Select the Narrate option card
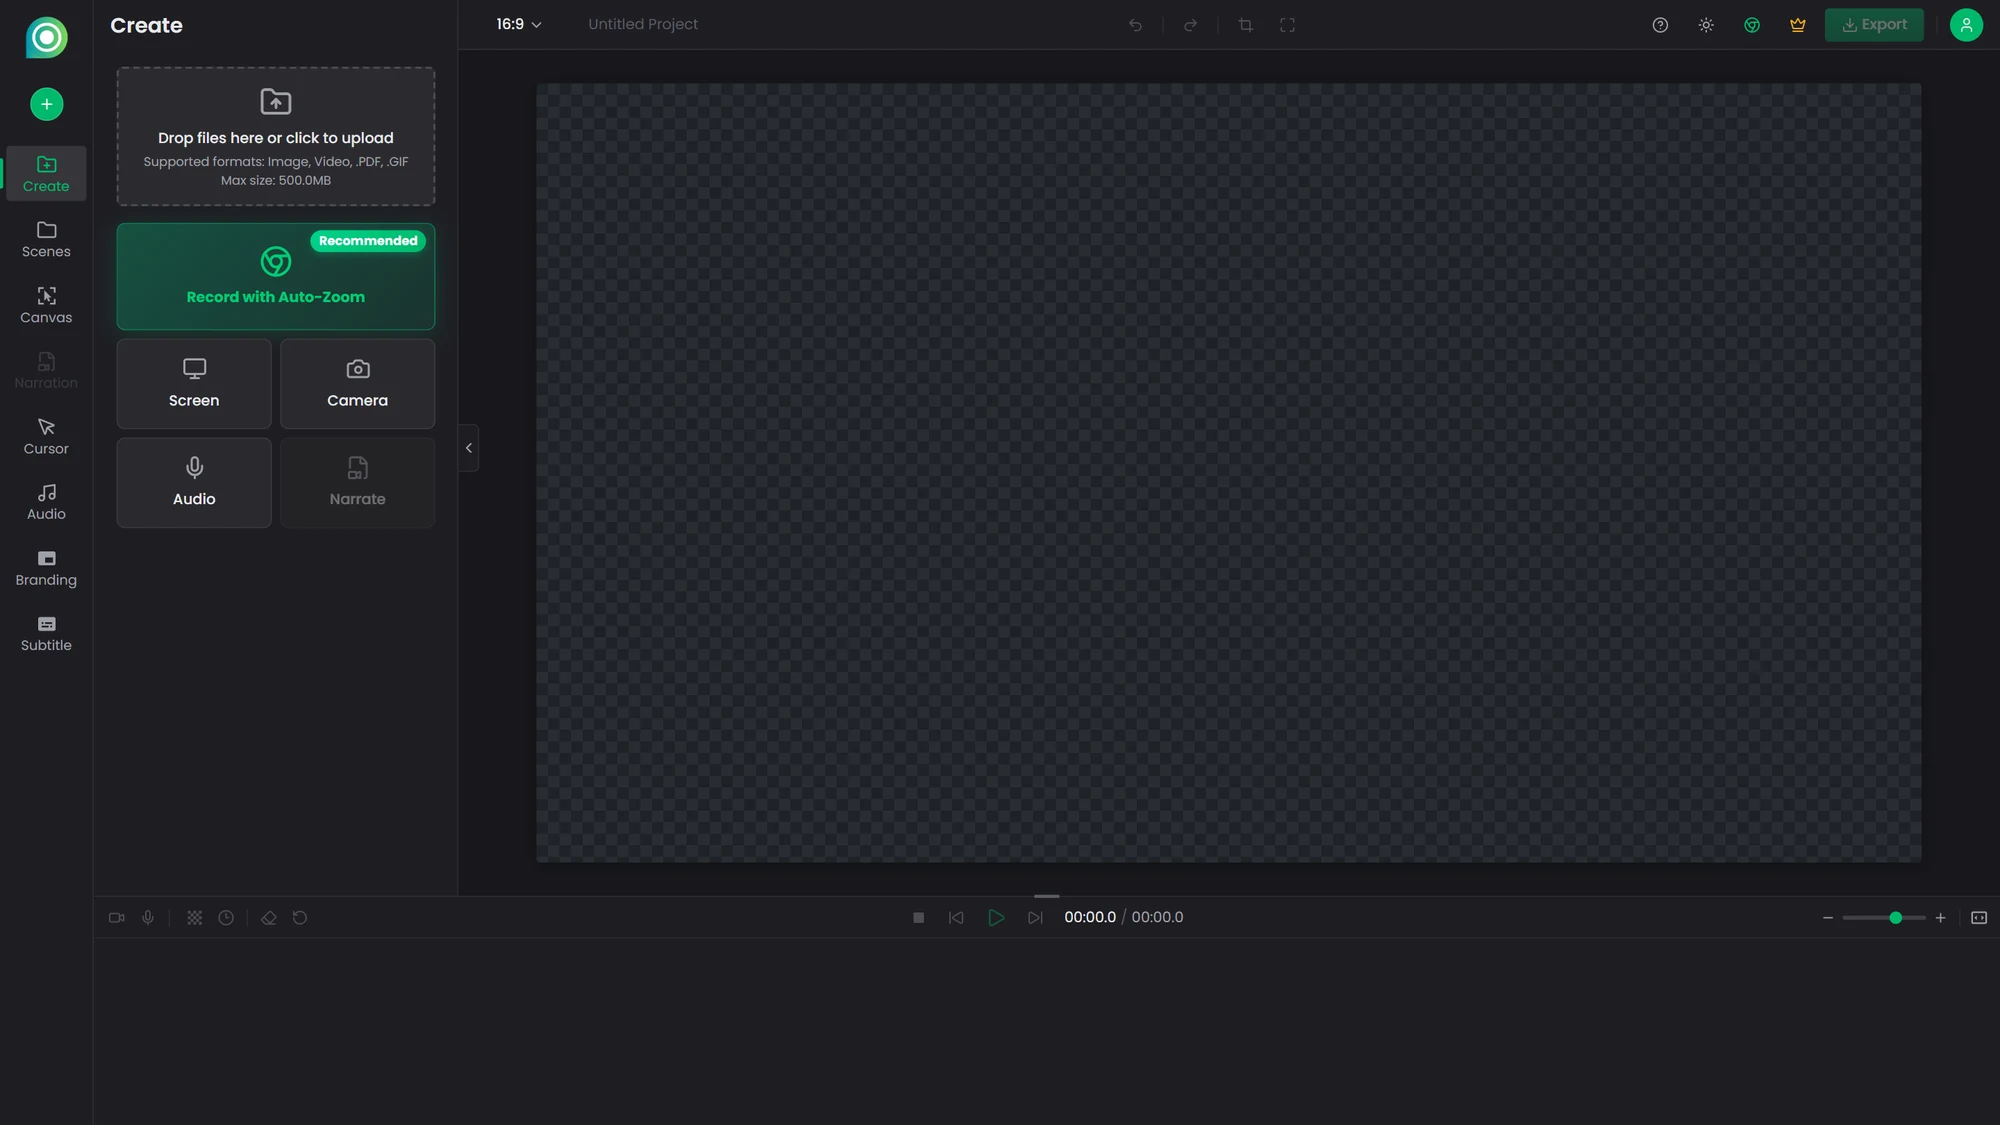Viewport: 2000px width, 1125px height. 357,482
